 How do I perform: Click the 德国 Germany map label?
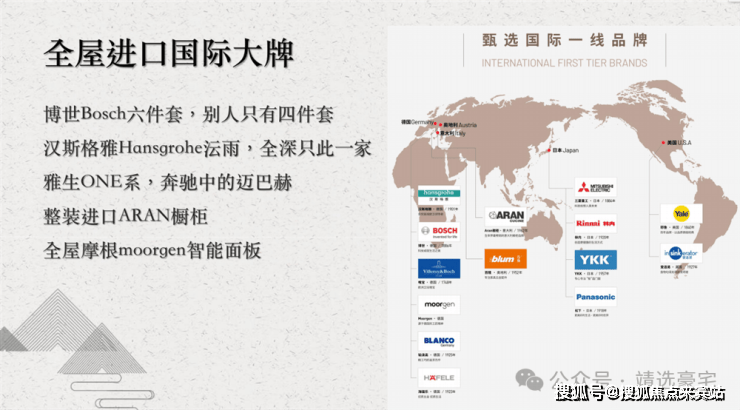click(417, 122)
